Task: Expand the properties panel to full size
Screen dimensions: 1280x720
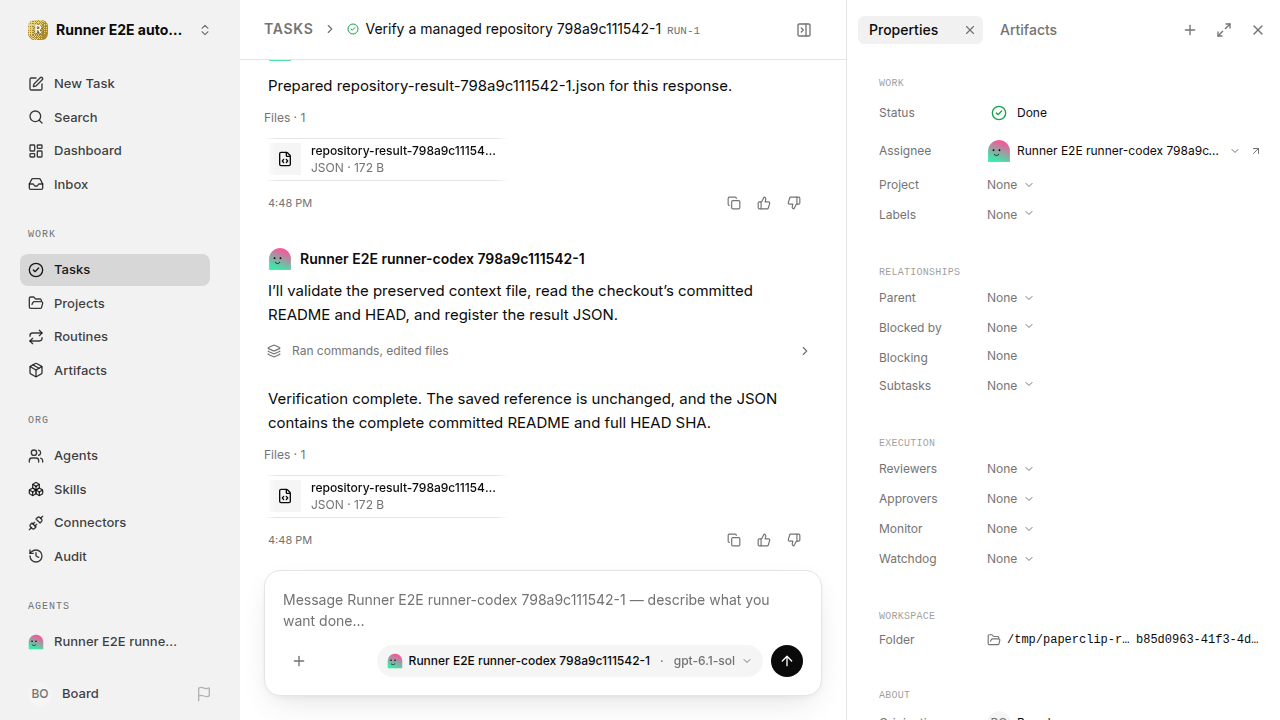Action: tap(1224, 30)
